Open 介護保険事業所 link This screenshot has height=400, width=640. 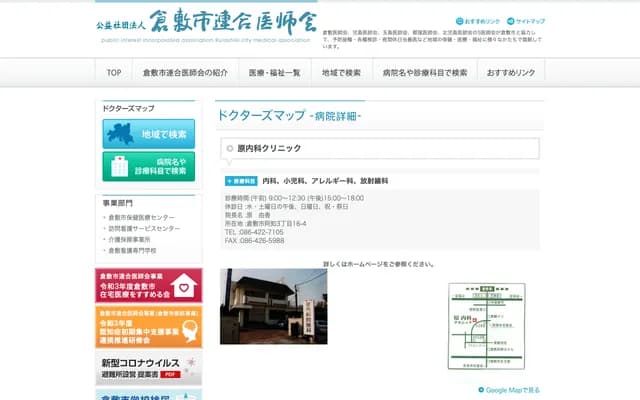[129, 240]
